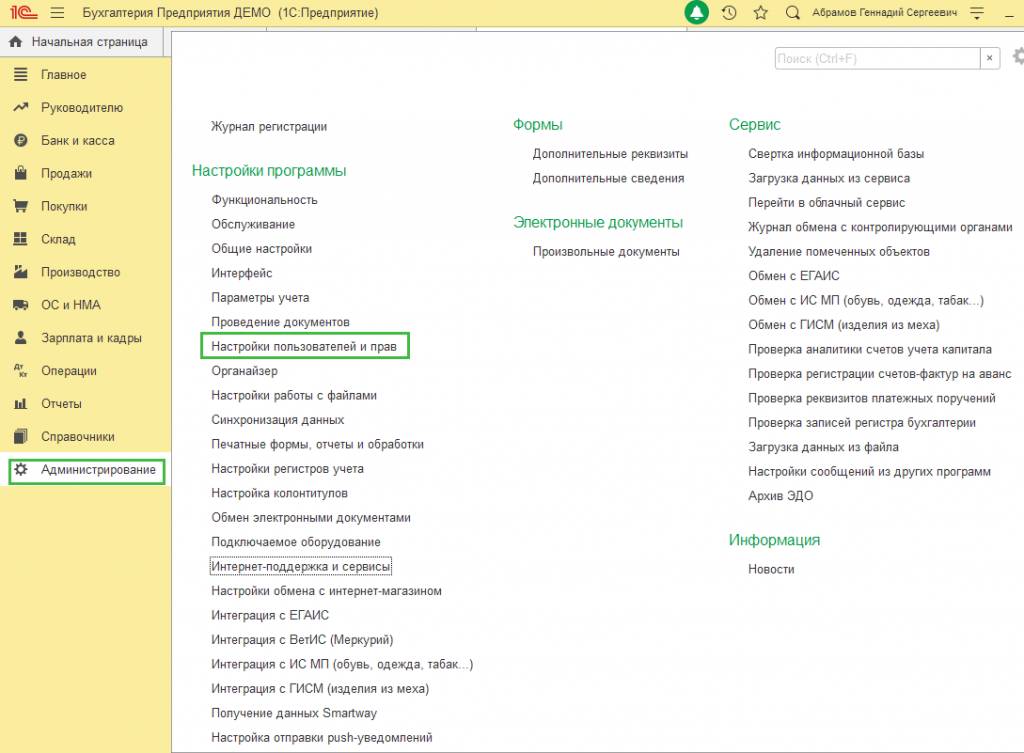Click the 1C logo icon
This screenshot has width=1024, height=753.
(24, 12)
